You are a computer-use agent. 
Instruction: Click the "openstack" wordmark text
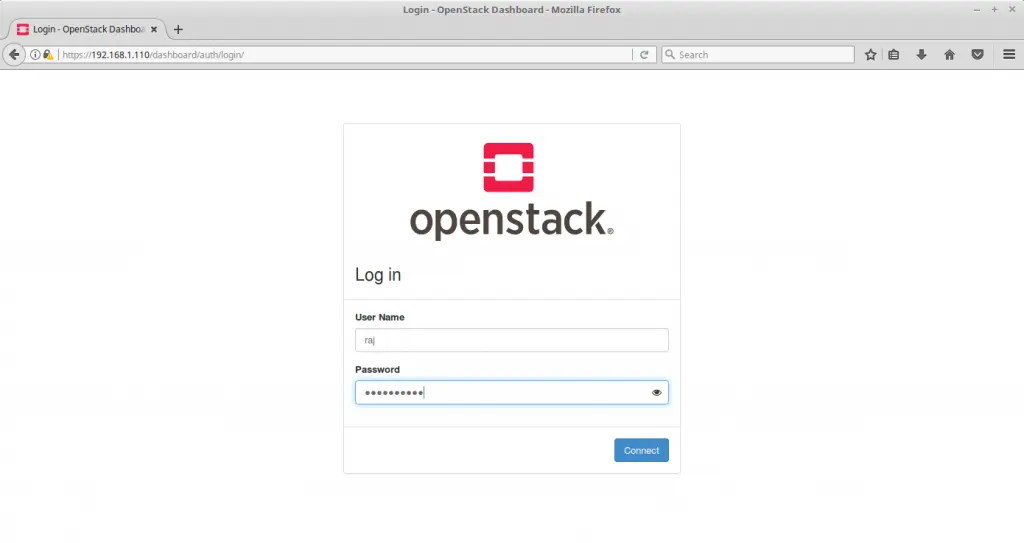(511, 220)
